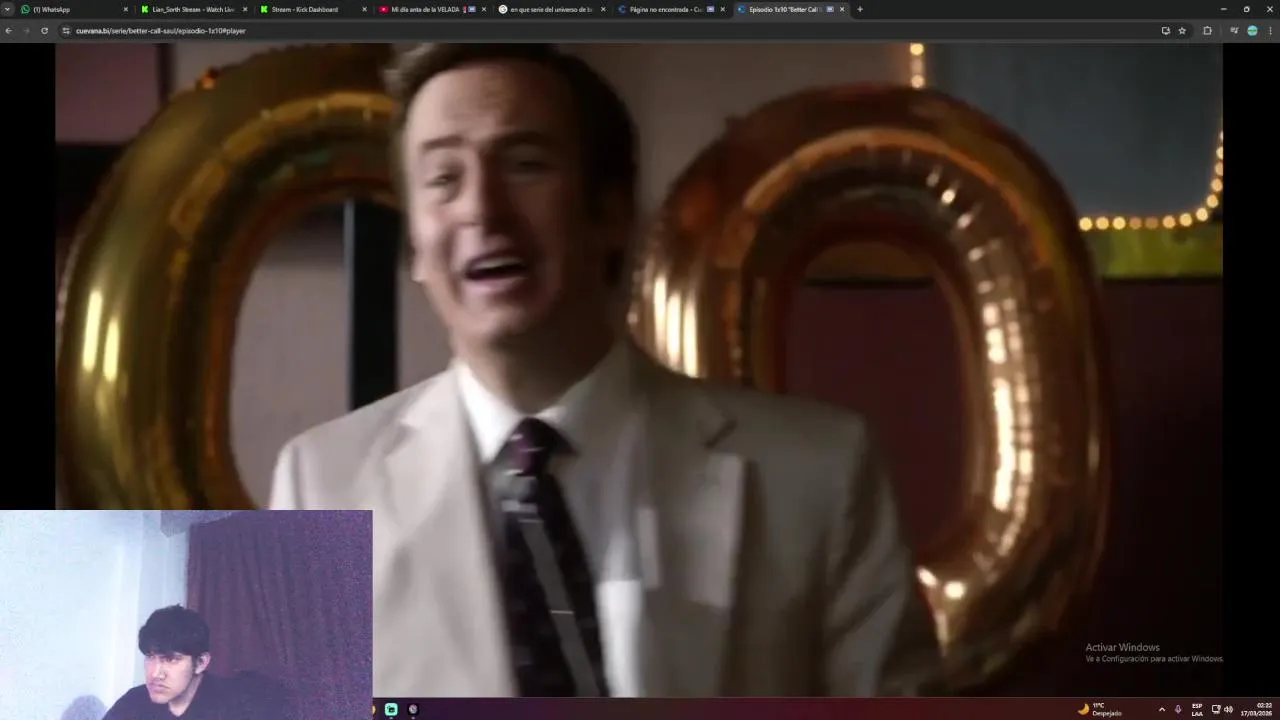The height and width of the screenshot is (720, 1280).
Task: Close the 'en que serie del universo' tab
Action: tap(603, 9)
